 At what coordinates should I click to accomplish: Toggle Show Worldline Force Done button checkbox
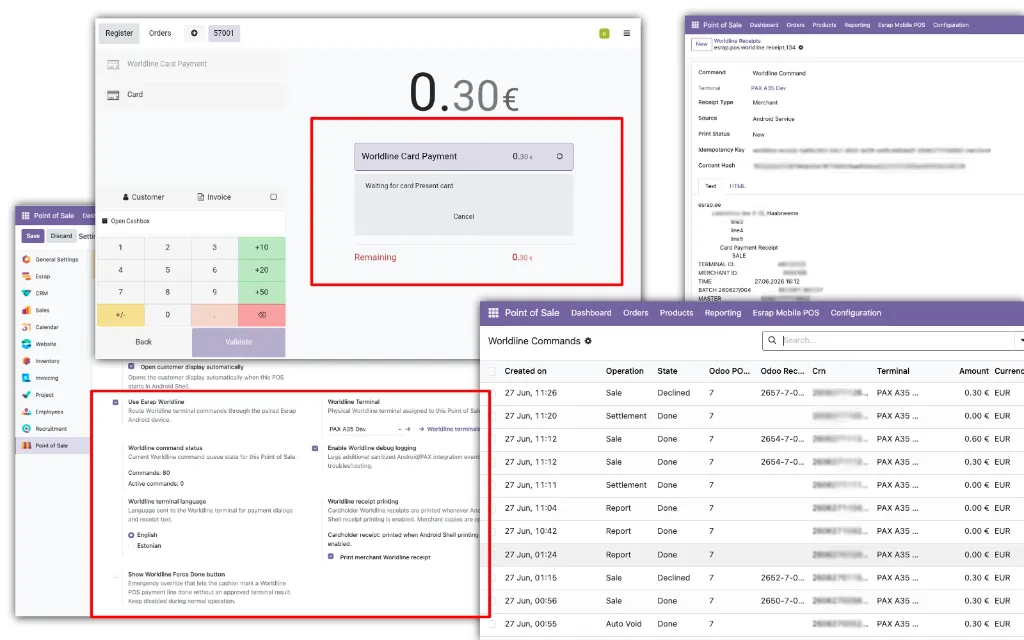pyautogui.click(x=116, y=575)
